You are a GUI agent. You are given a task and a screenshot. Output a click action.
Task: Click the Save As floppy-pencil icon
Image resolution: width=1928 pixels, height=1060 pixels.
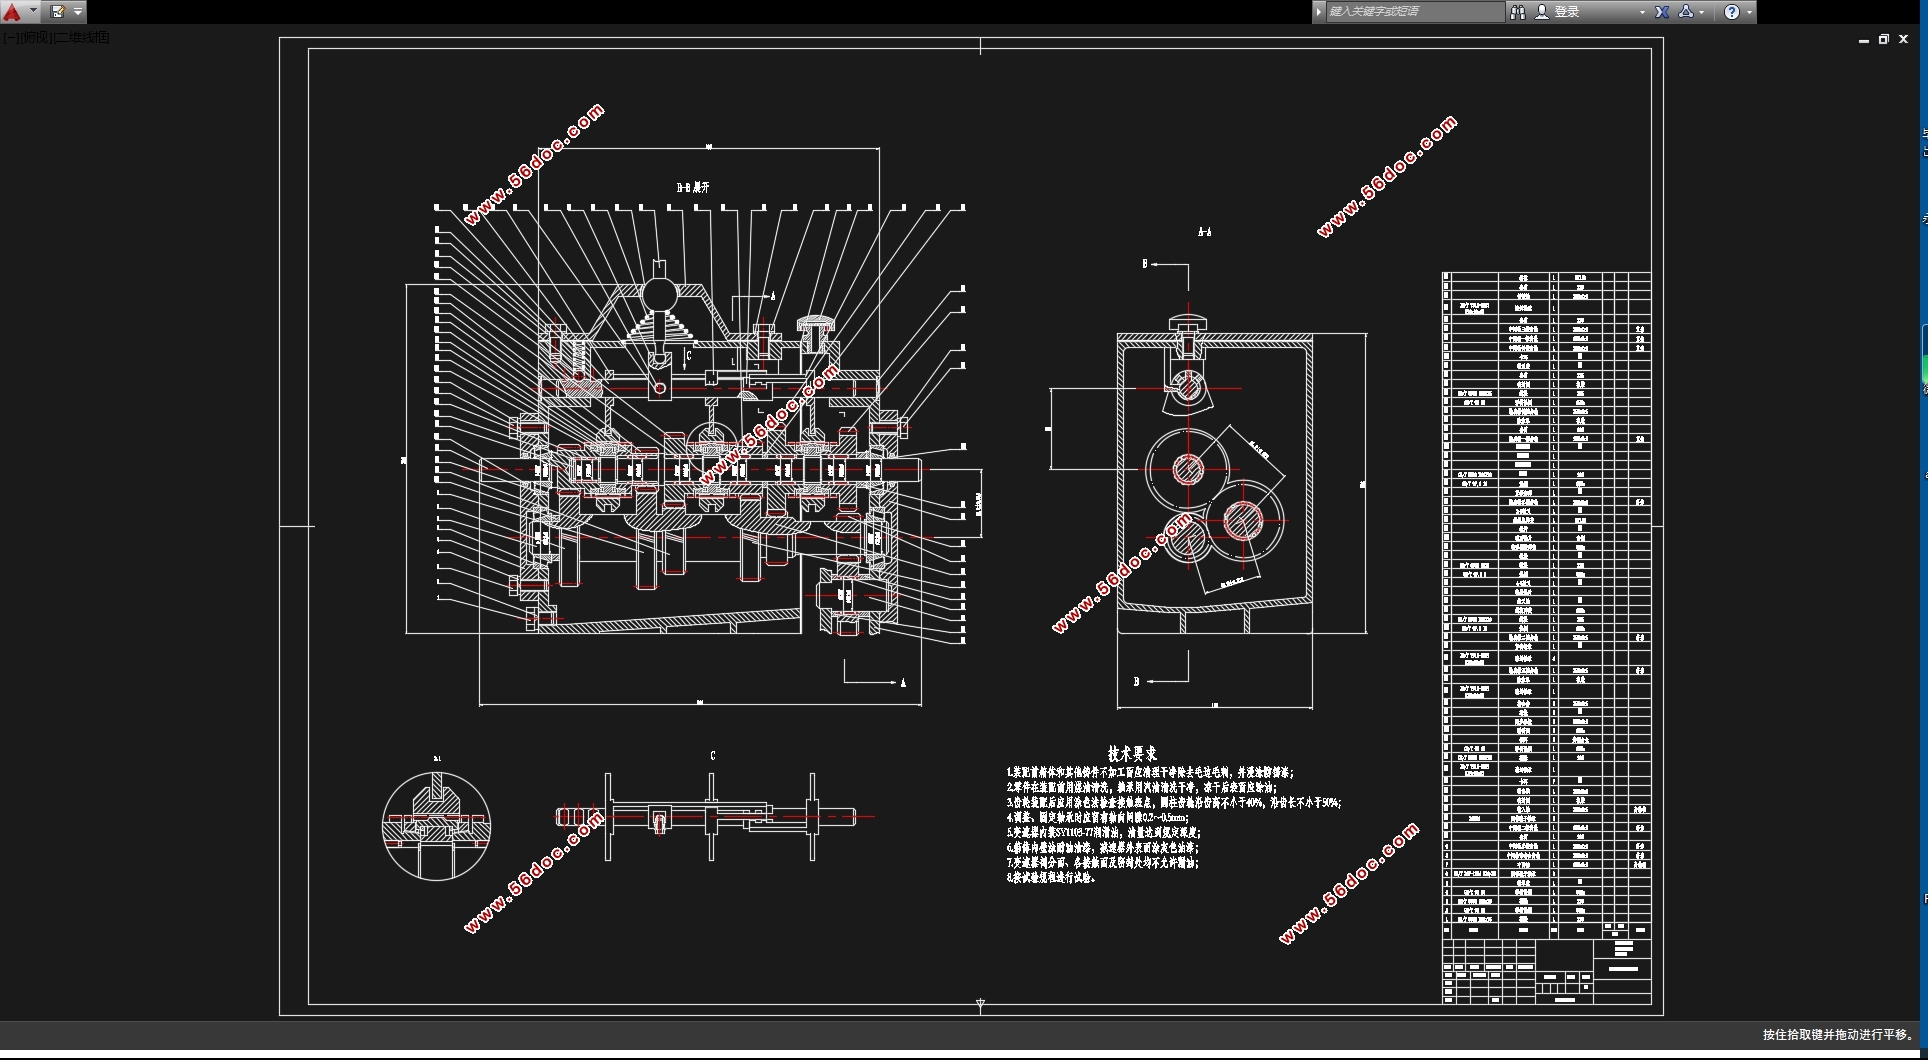click(x=58, y=12)
